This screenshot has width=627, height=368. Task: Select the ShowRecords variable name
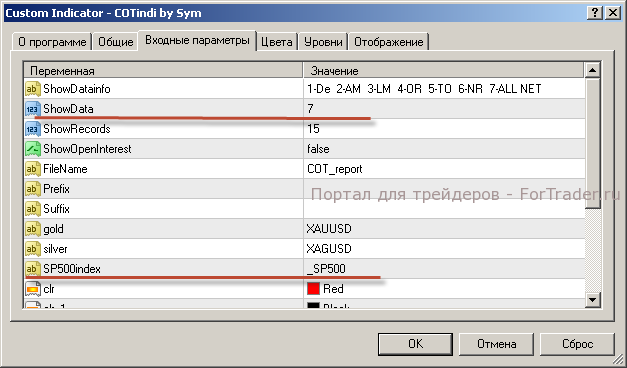[77, 129]
